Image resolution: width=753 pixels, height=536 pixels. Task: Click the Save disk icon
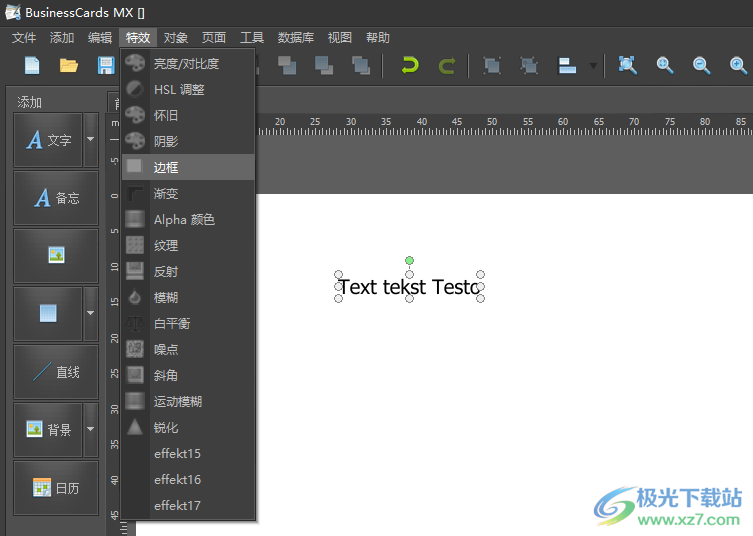tap(105, 65)
